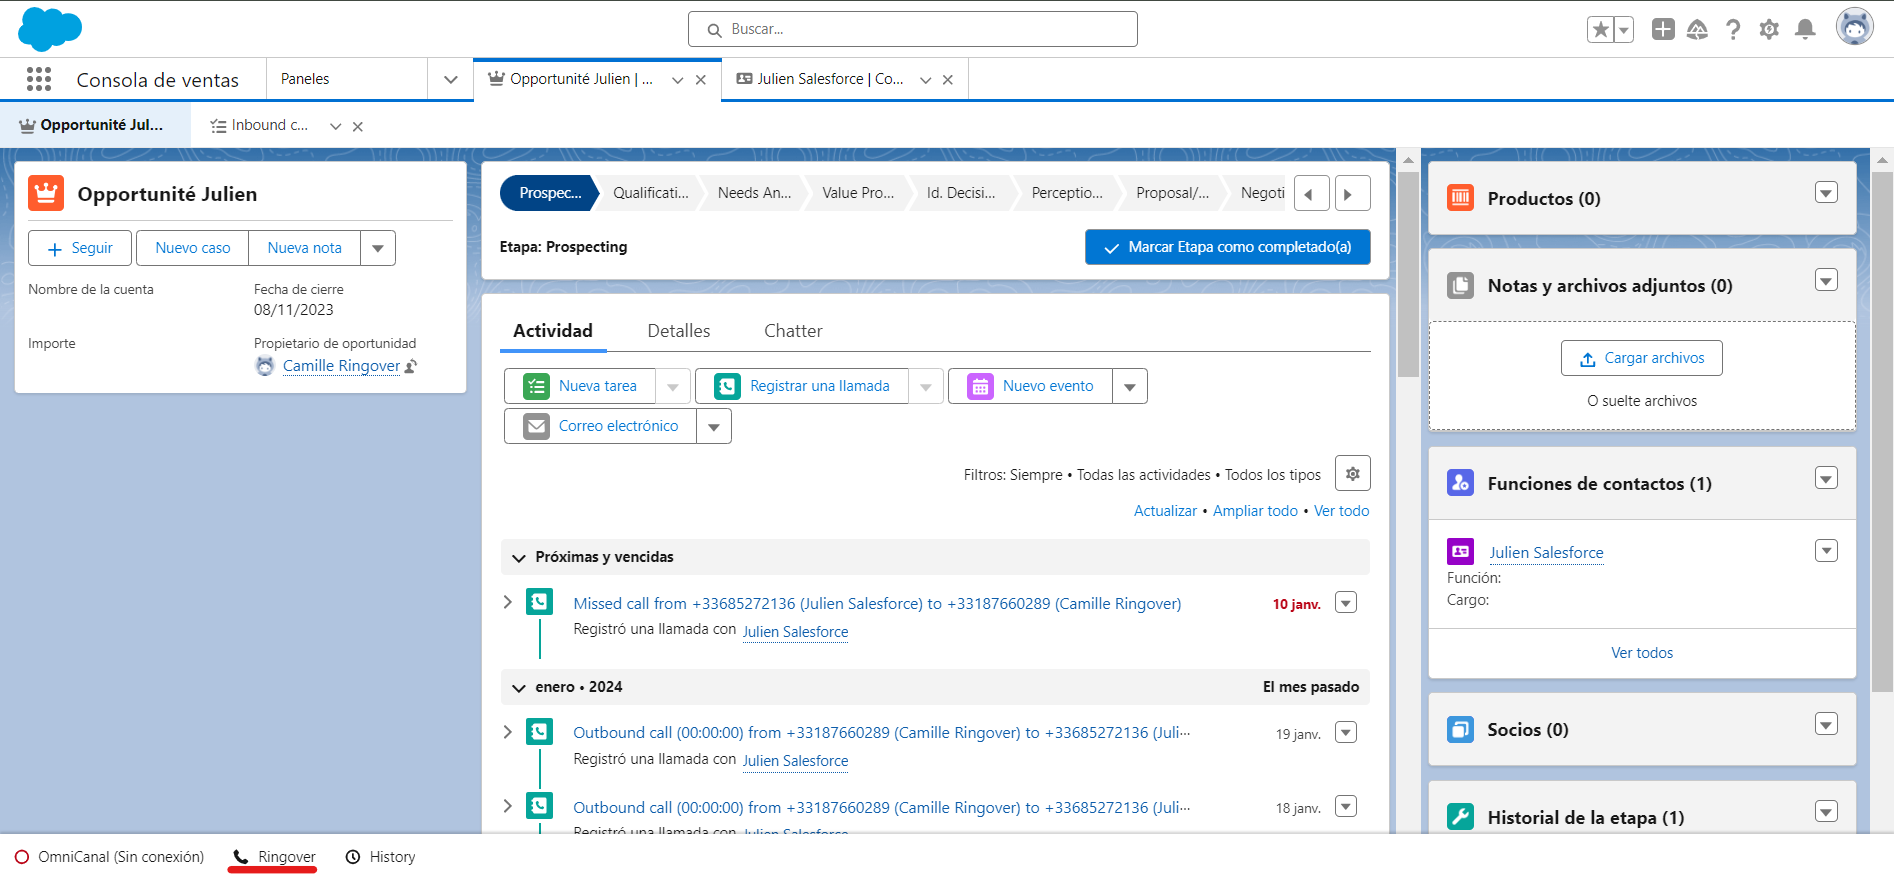Open the Favorites star icon

[1601, 30]
